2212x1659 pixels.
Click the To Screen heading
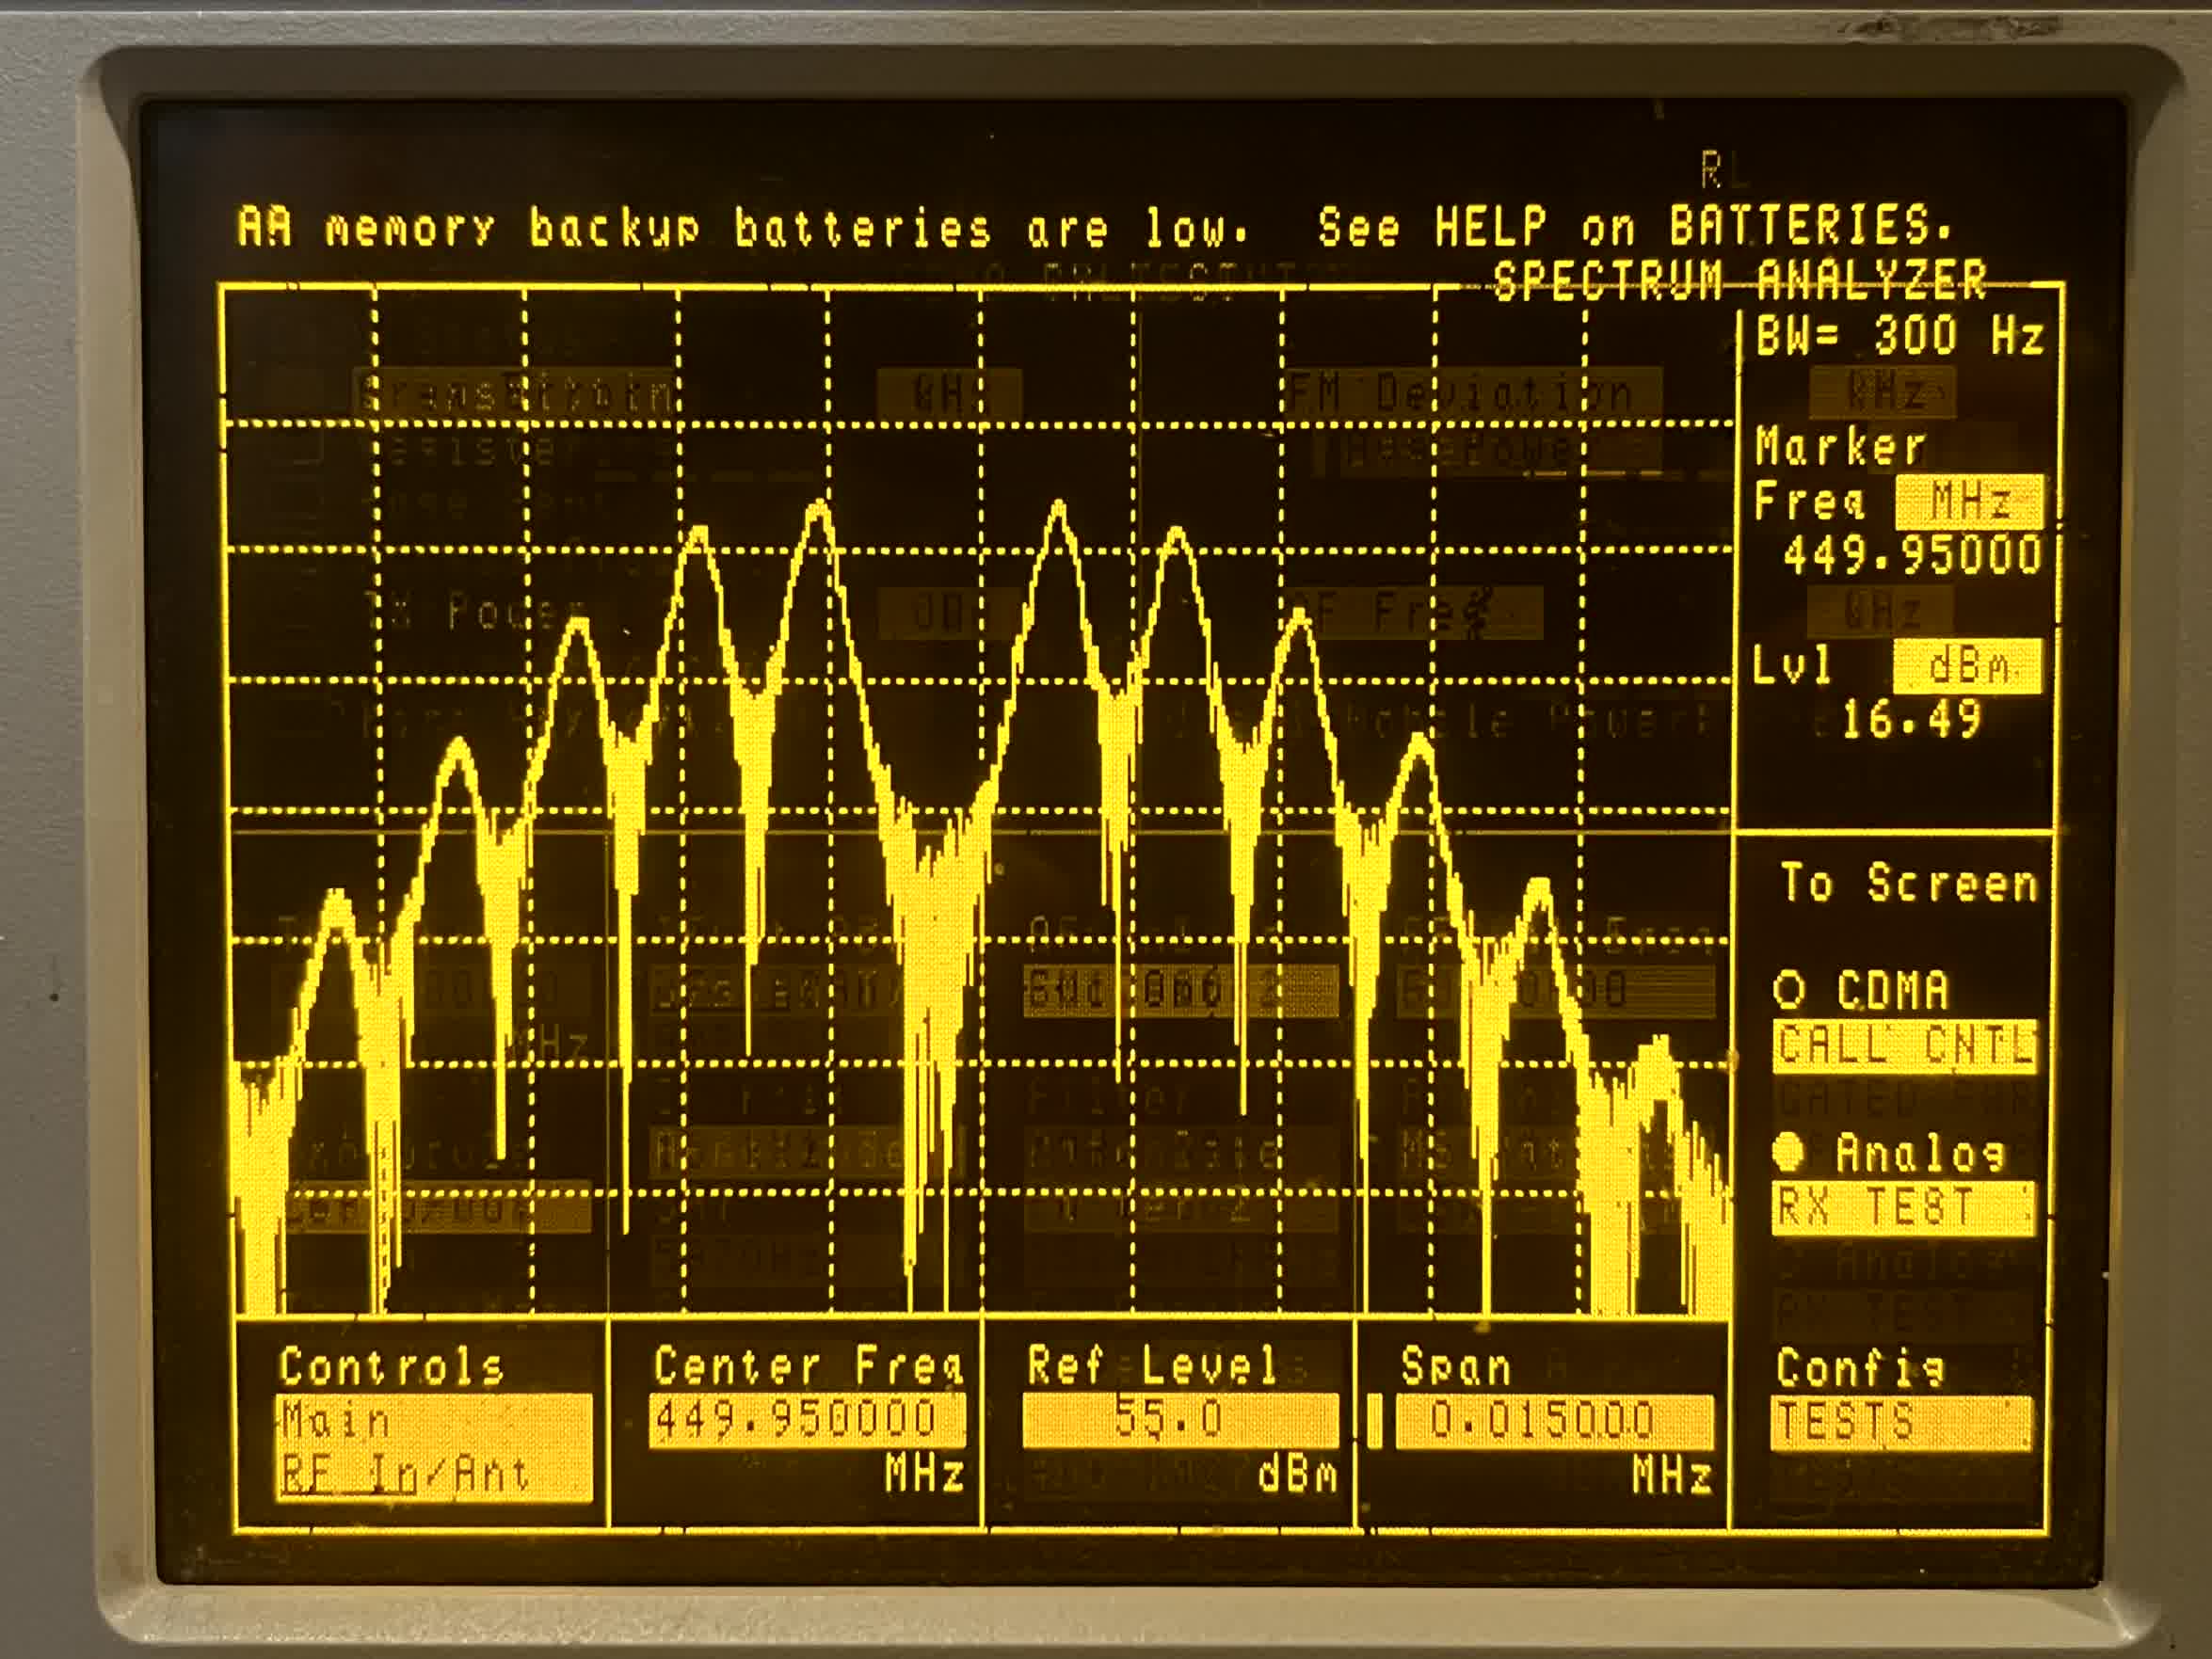click(1908, 884)
